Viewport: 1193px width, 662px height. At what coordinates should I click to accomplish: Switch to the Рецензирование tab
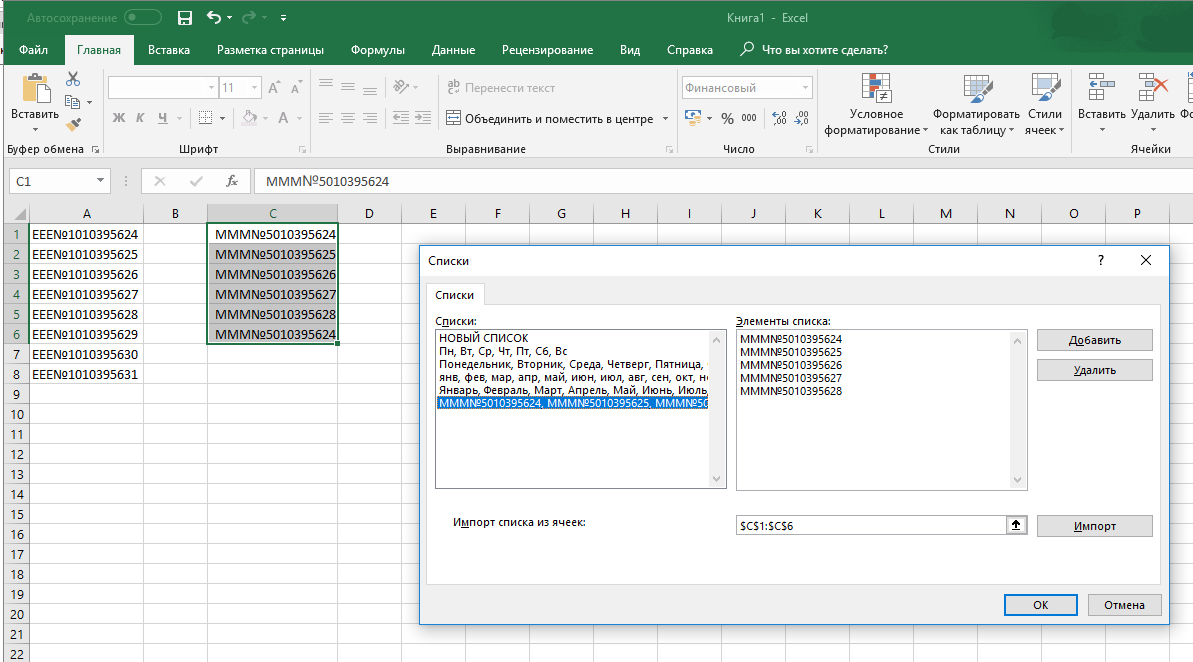coord(547,49)
